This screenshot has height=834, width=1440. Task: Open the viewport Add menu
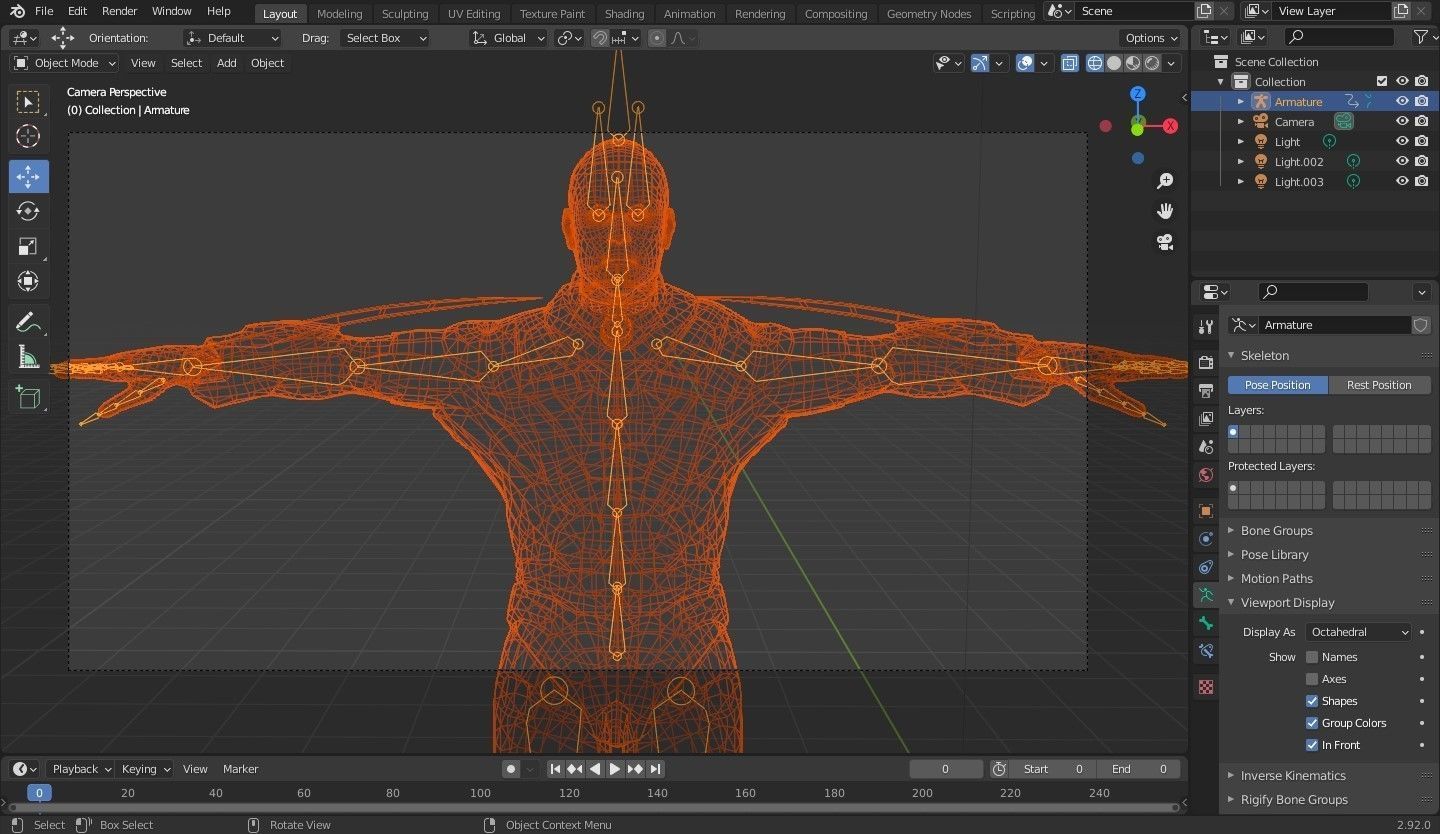227,63
